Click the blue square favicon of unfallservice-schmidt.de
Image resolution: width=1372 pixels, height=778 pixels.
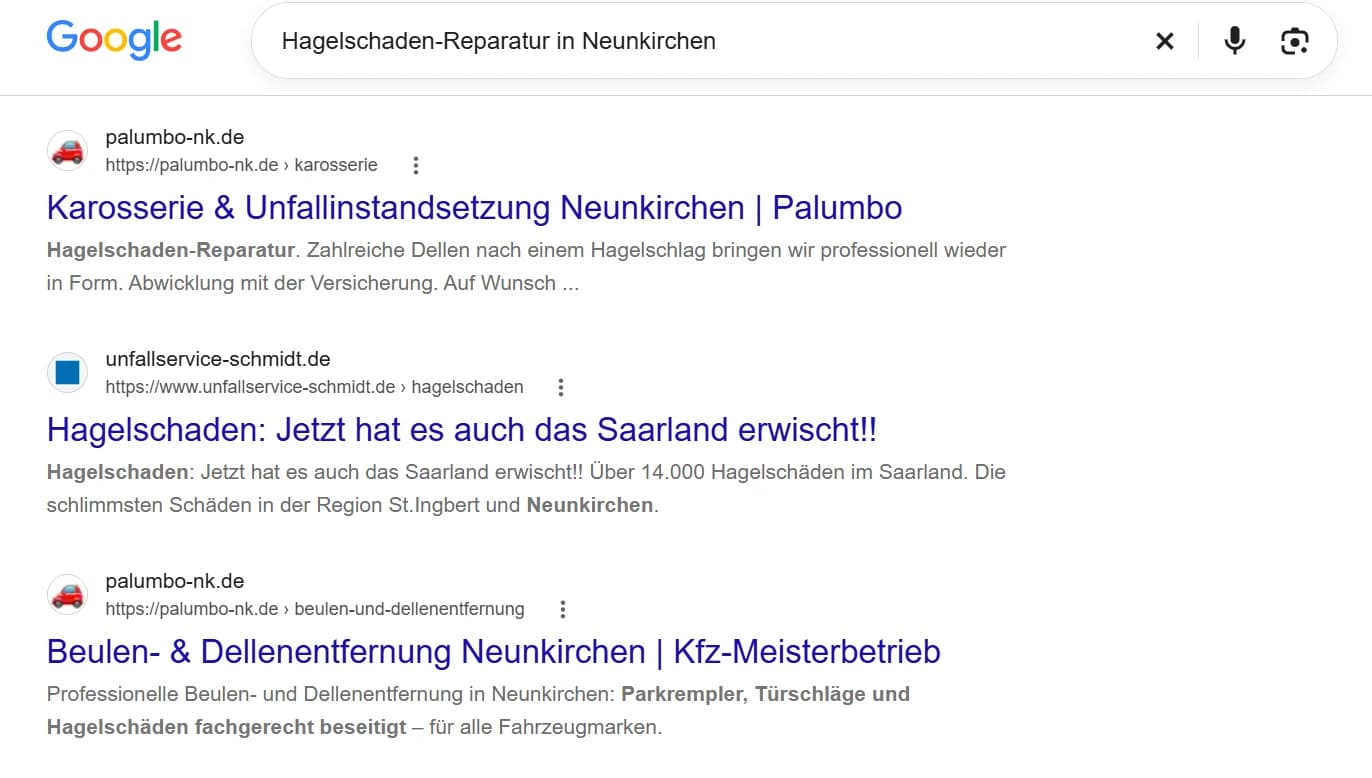(68, 373)
